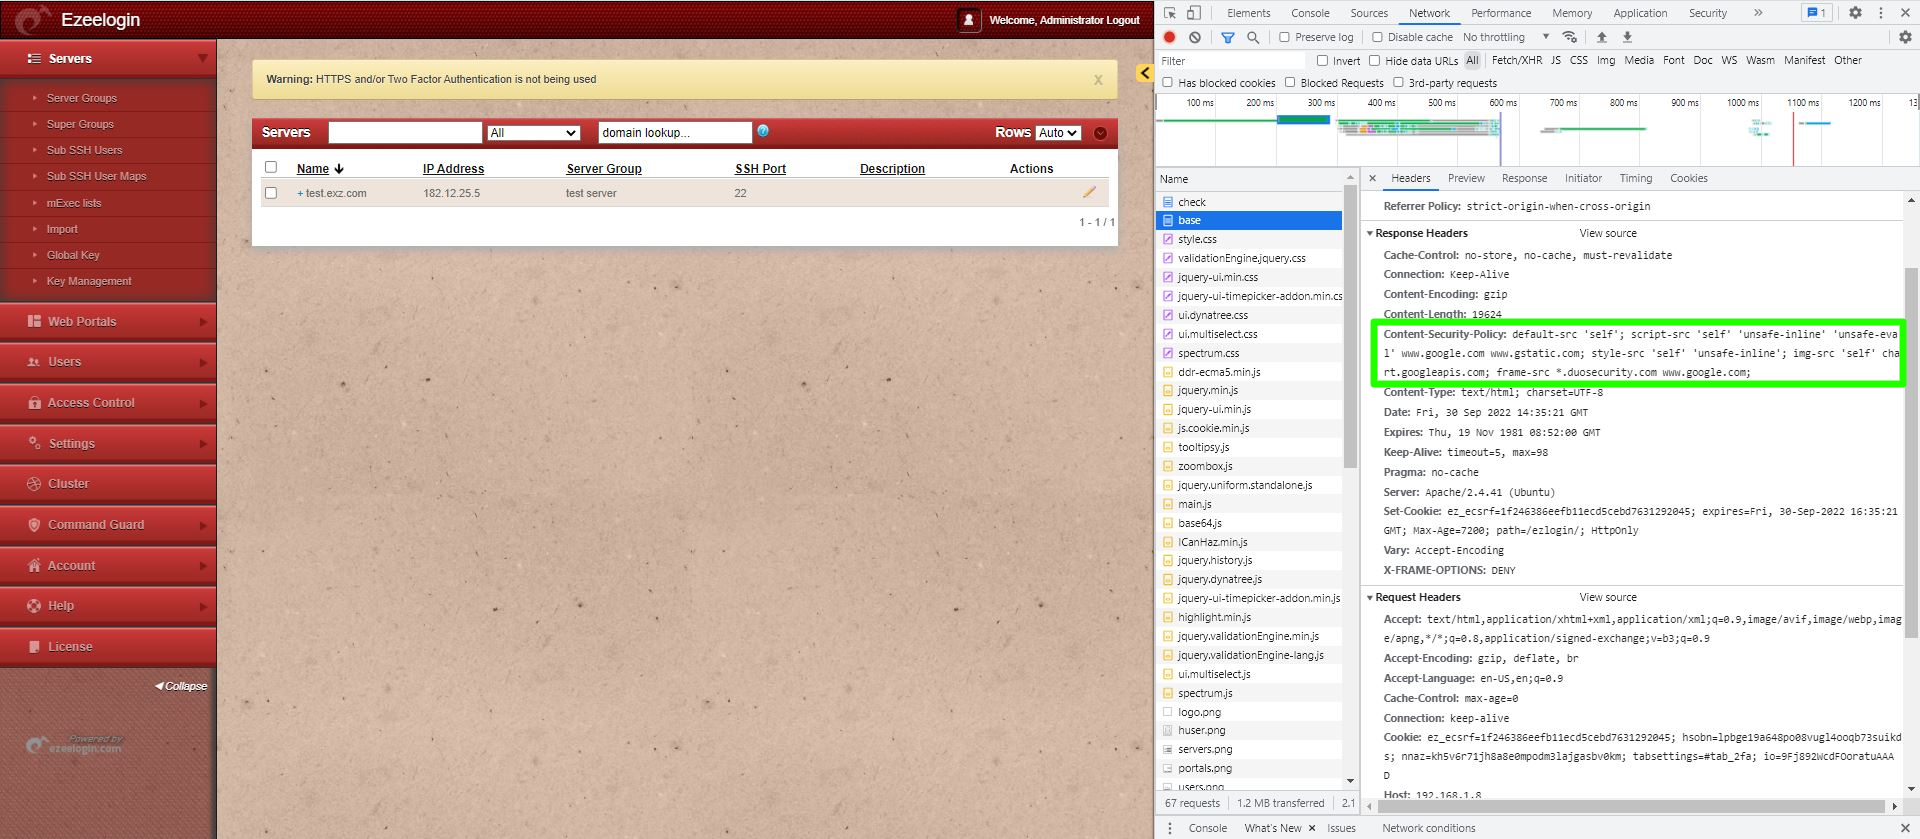
Task: Click the messages issues counter badge
Action: pyautogui.click(x=1816, y=13)
